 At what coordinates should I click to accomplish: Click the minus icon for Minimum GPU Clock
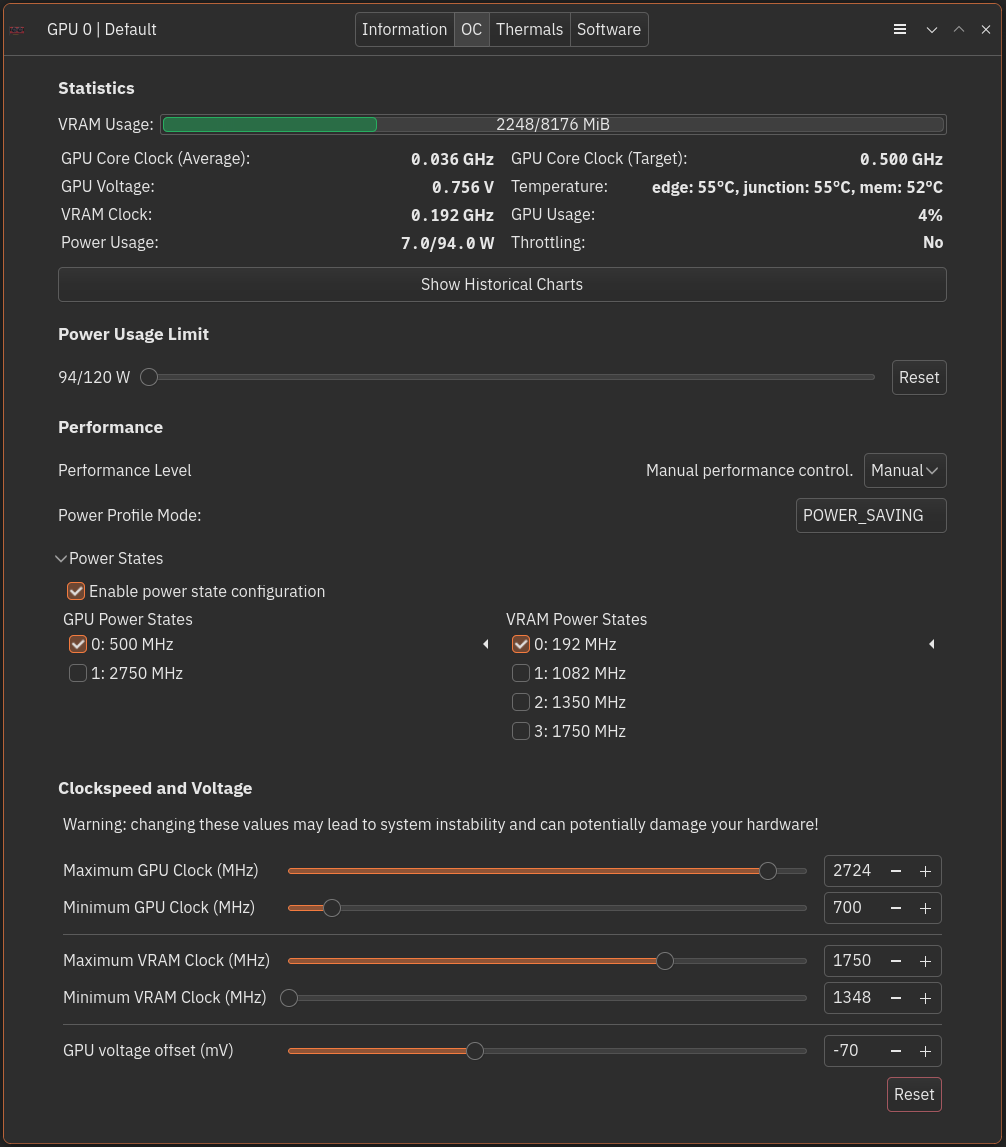click(x=896, y=909)
